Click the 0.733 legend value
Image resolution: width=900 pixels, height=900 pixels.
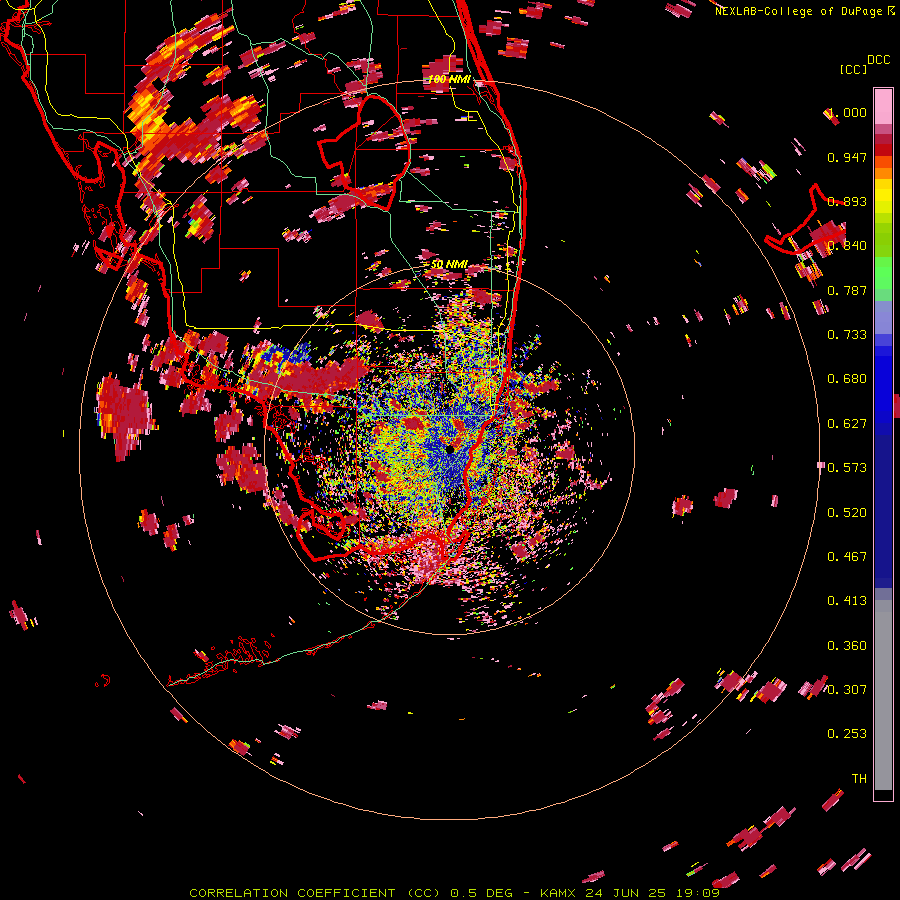(847, 335)
